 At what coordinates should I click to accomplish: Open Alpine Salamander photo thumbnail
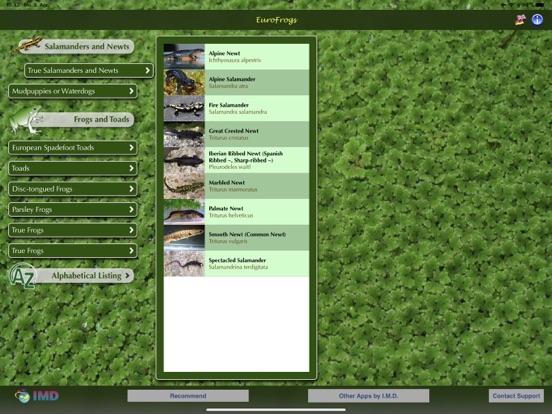pos(184,82)
